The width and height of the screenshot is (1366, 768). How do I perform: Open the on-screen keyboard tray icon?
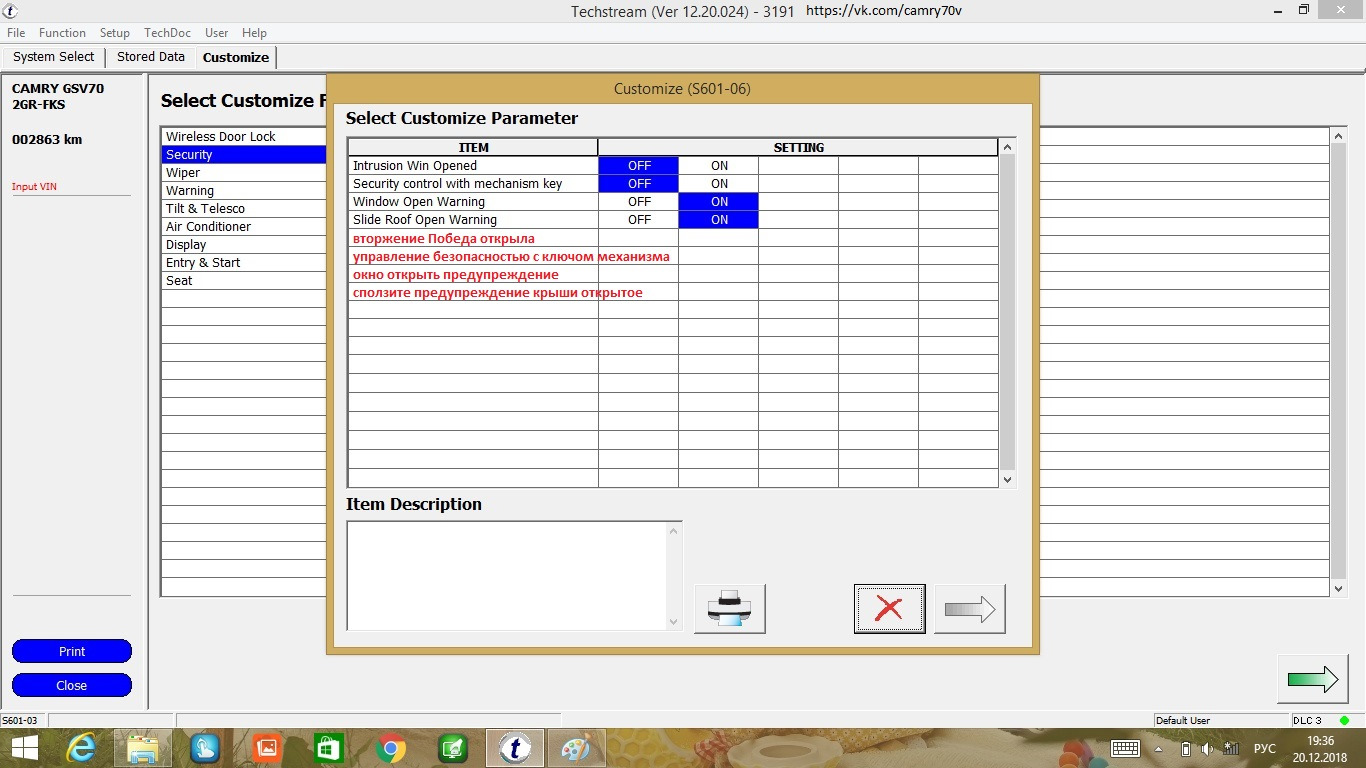(1125, 748)
